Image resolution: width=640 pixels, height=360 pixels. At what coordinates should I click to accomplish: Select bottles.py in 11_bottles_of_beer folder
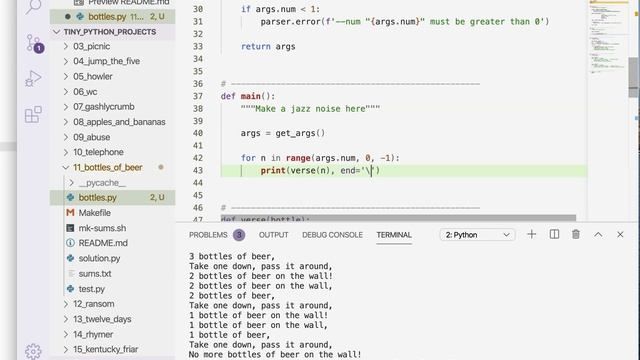[x=113, y=198]
